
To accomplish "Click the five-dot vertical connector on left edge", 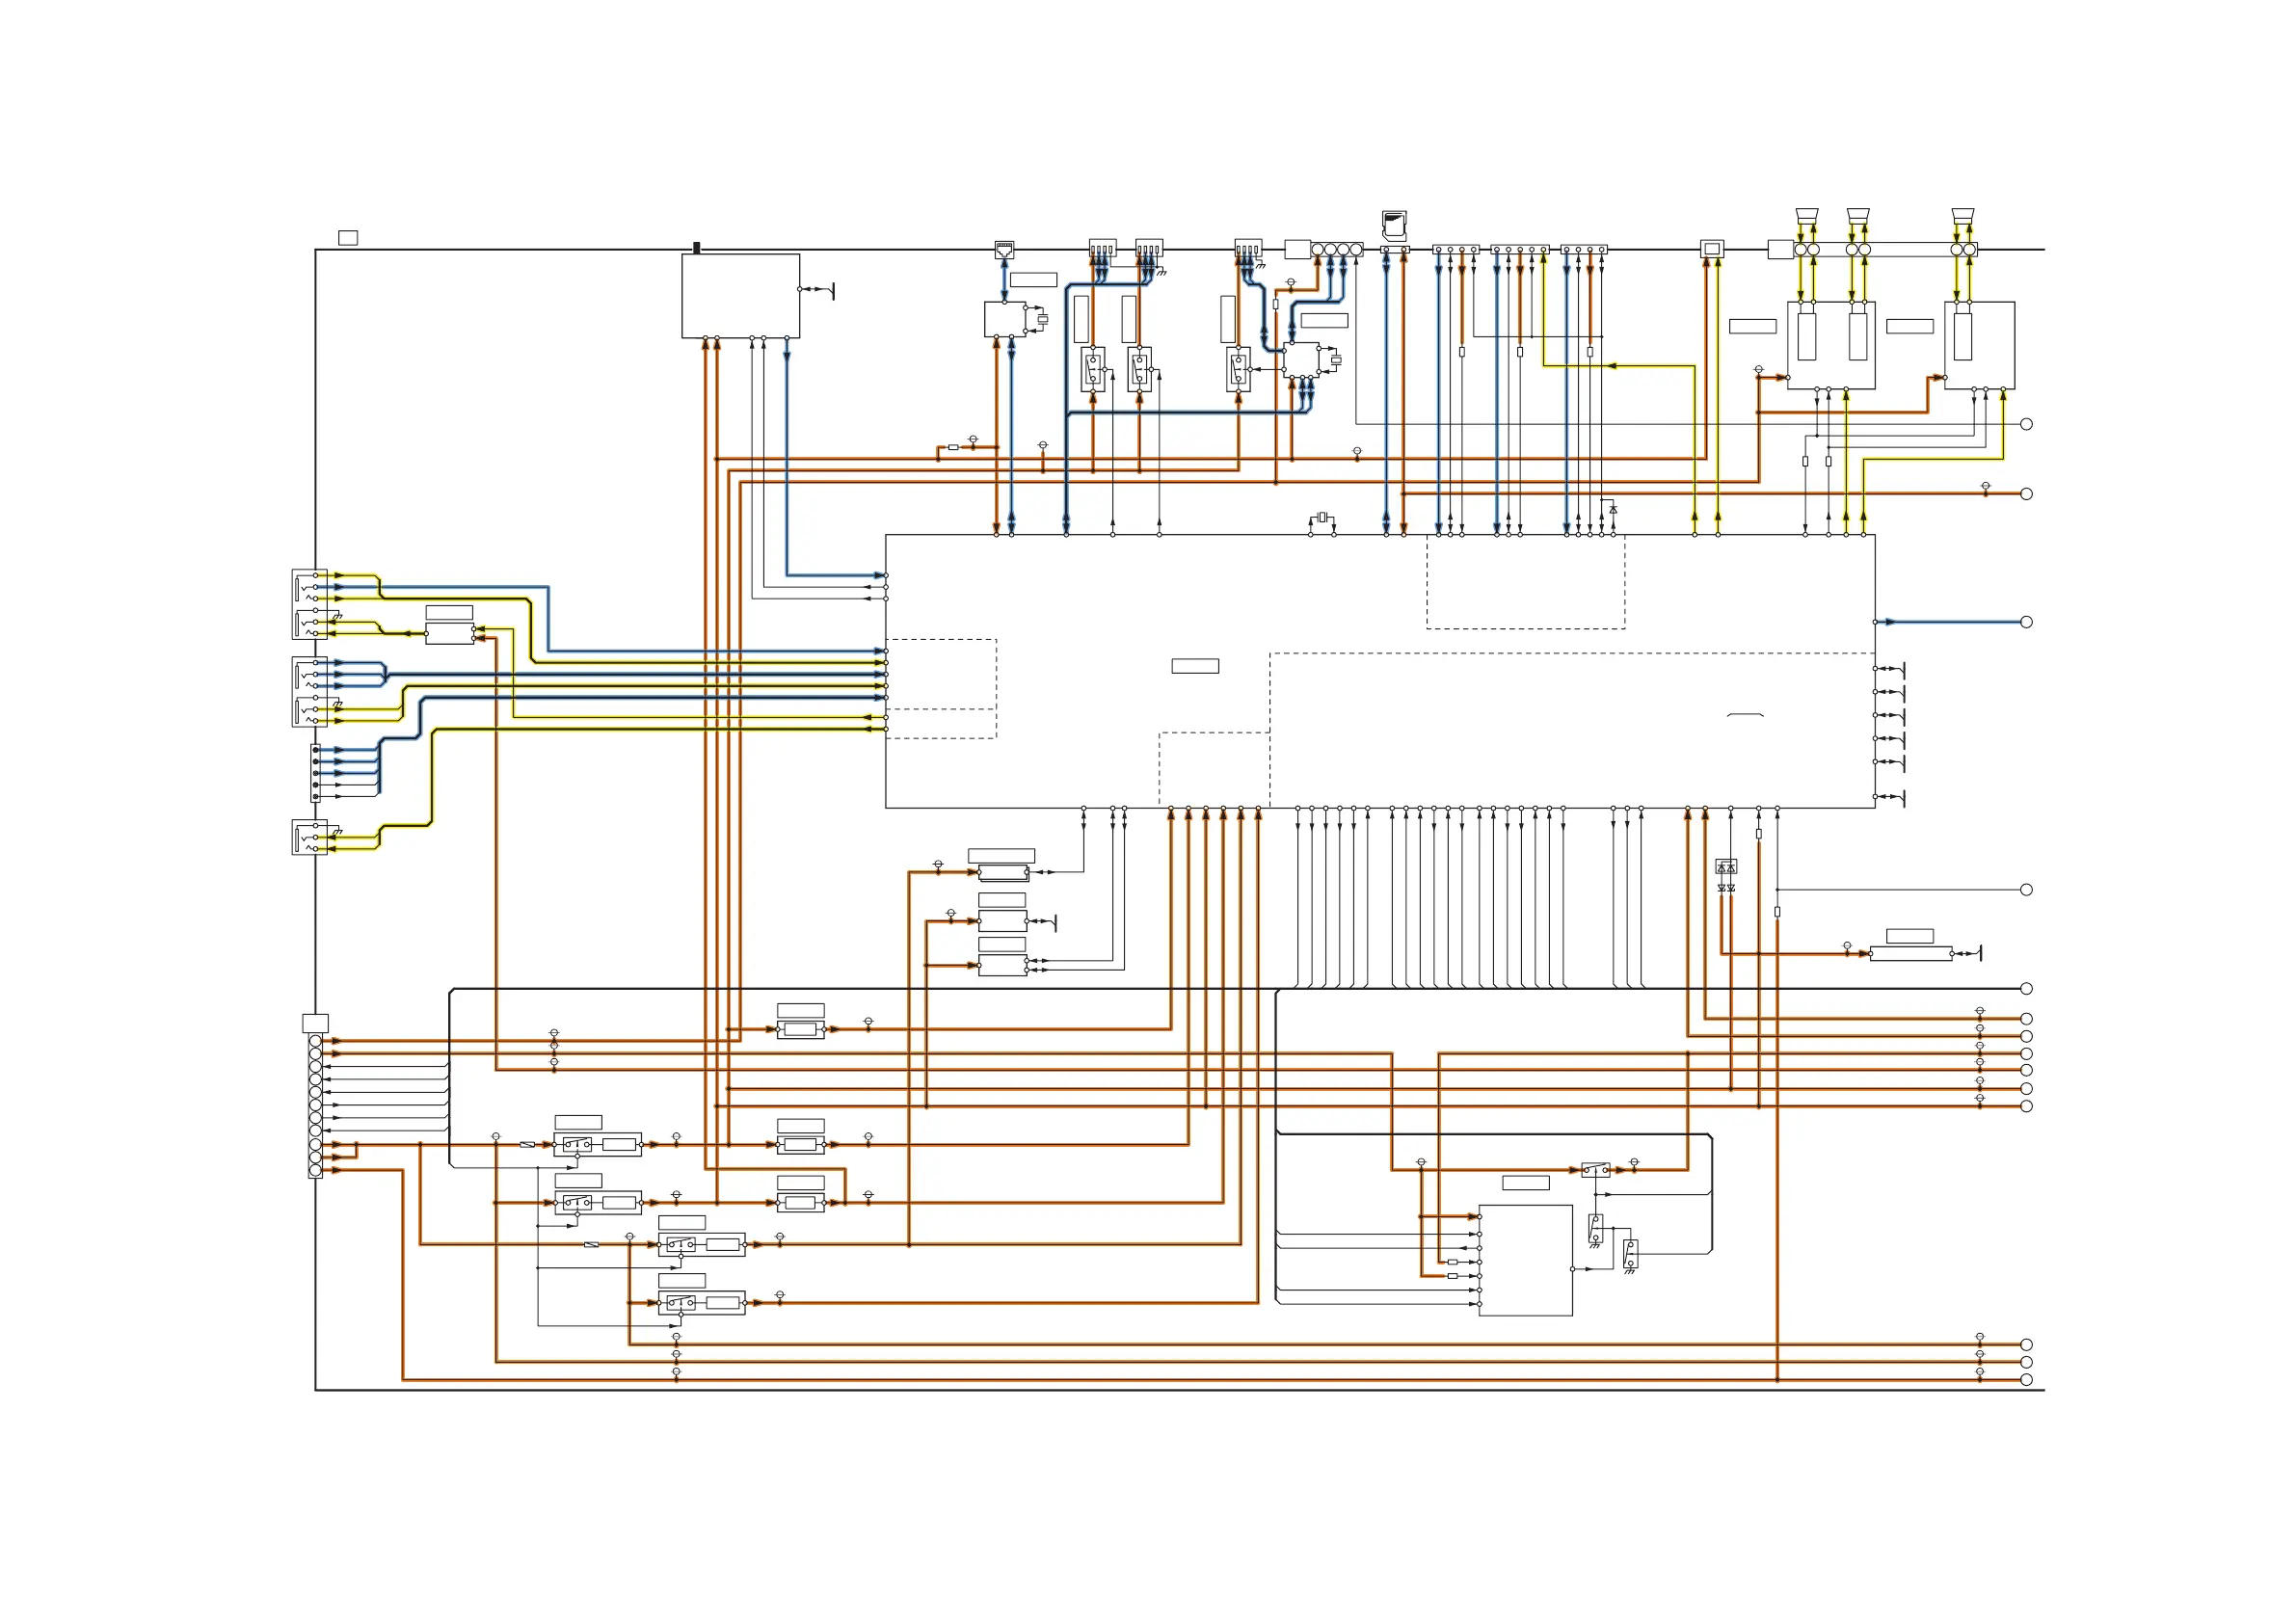I will tap(316, 773).
